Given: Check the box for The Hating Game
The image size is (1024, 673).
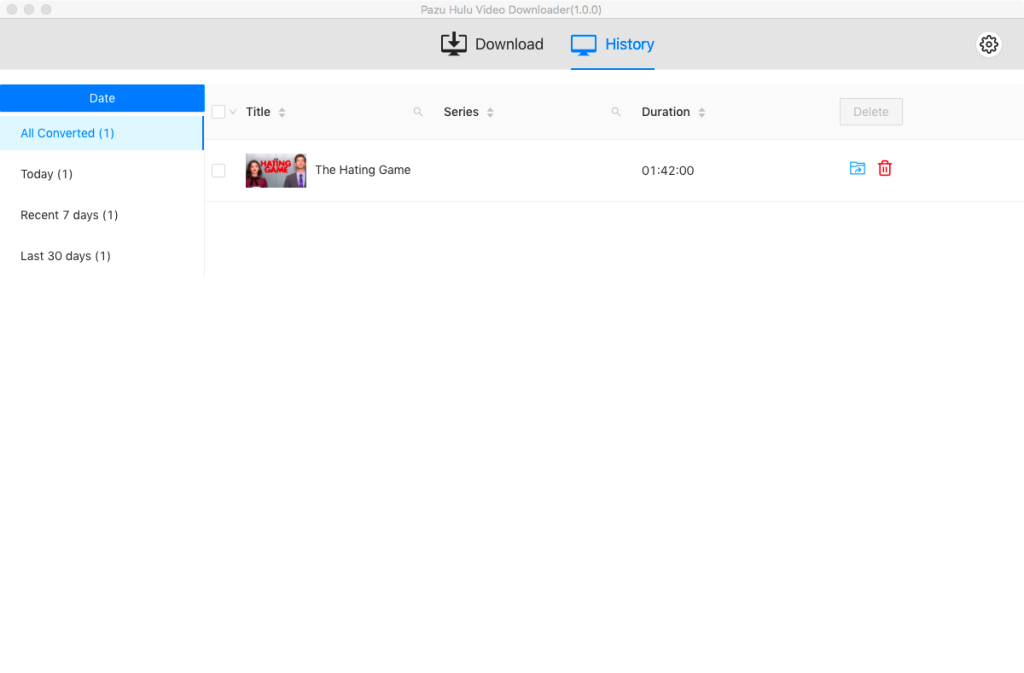Looking at the screenshot, I should (219, 170).
